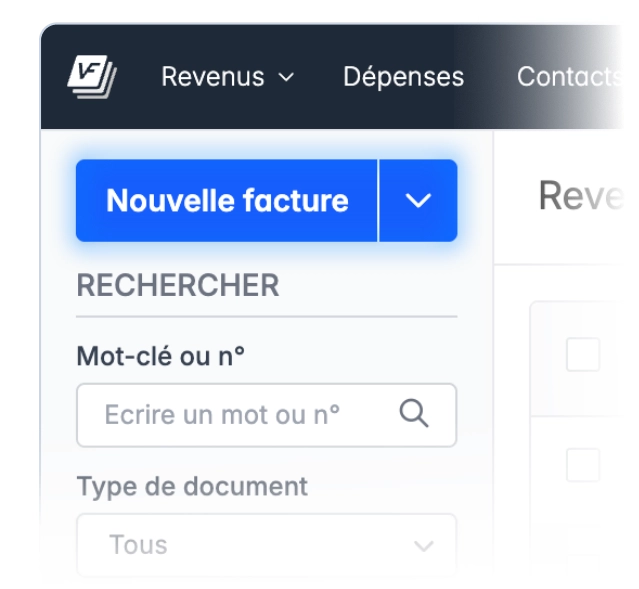
Task: Check the first table row checkbox
Action: click(x=583, y=464)
